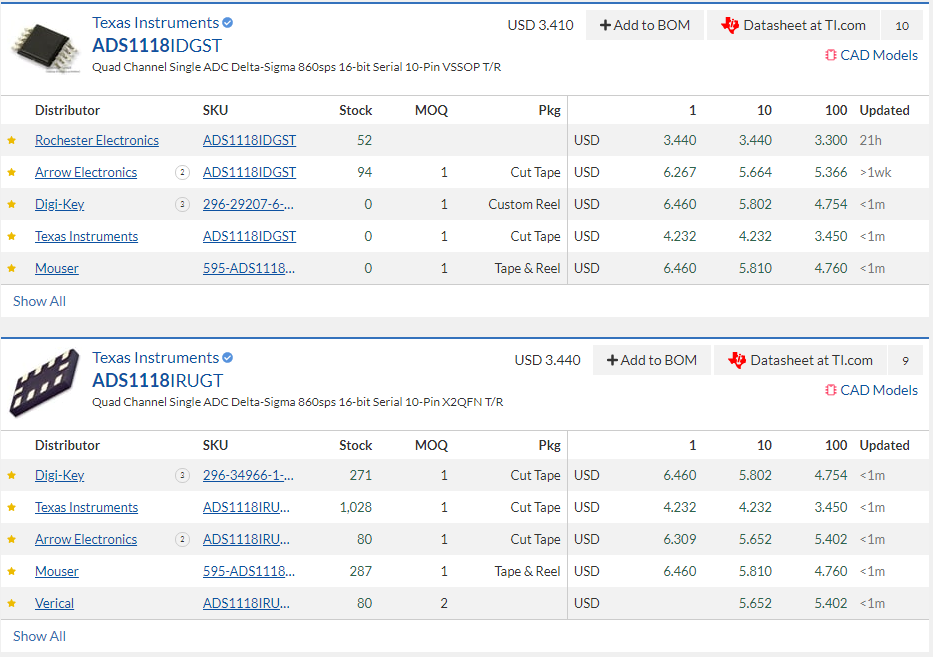Click the star beside Texas Instruments SKU ADS1118IDGST

11,237
